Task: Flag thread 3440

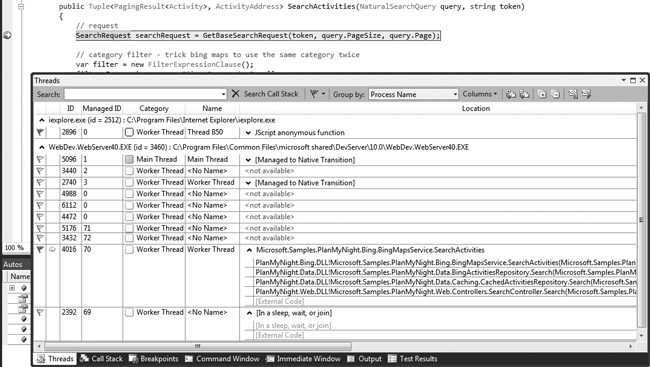Action: [x=40, y=170]
